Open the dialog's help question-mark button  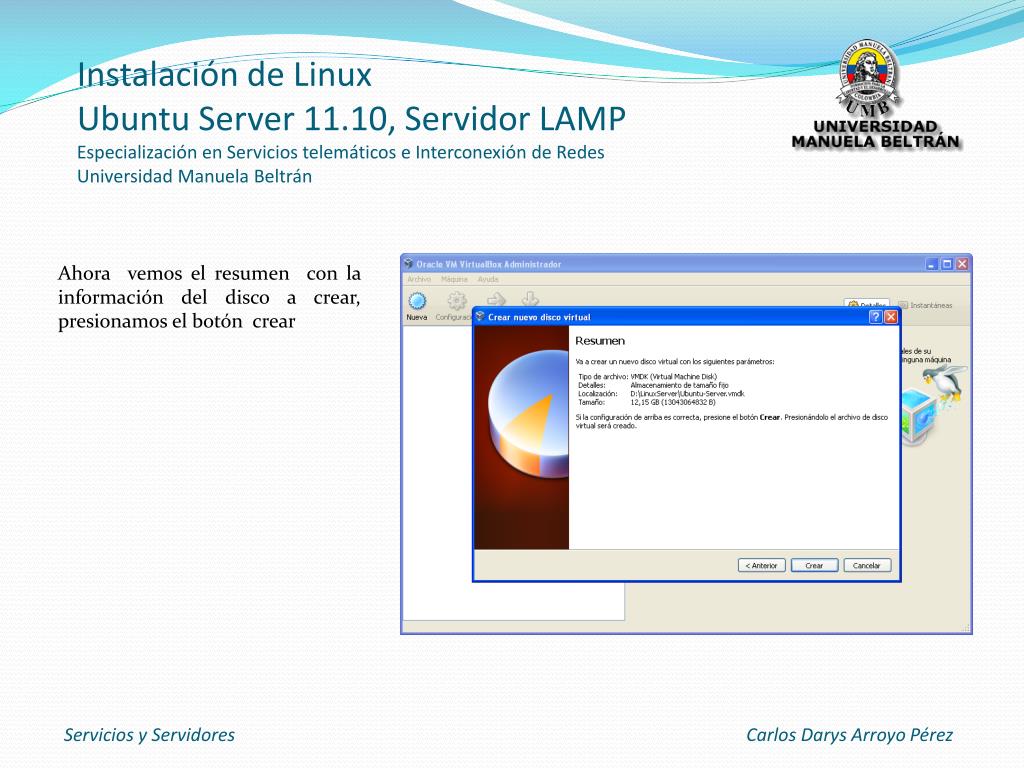875,317
